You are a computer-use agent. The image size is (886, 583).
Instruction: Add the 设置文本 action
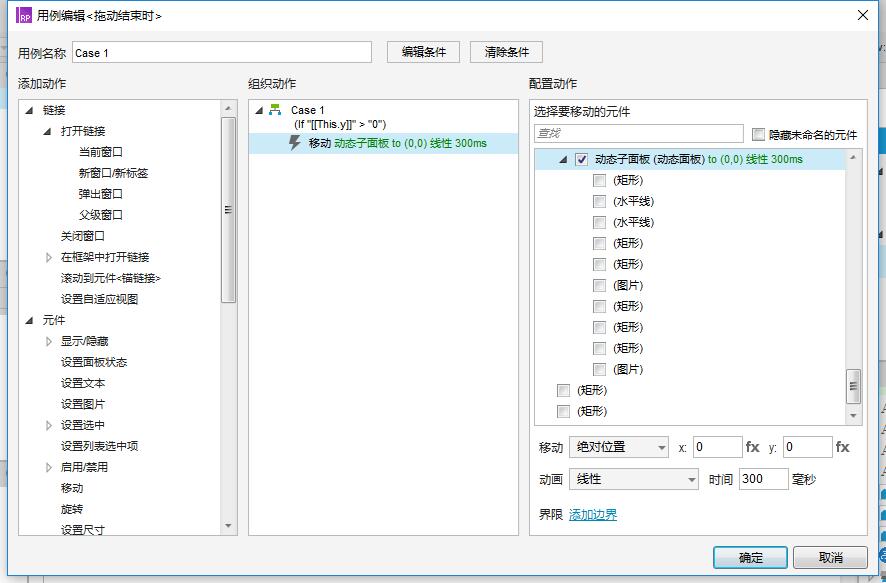click(83, 383)
